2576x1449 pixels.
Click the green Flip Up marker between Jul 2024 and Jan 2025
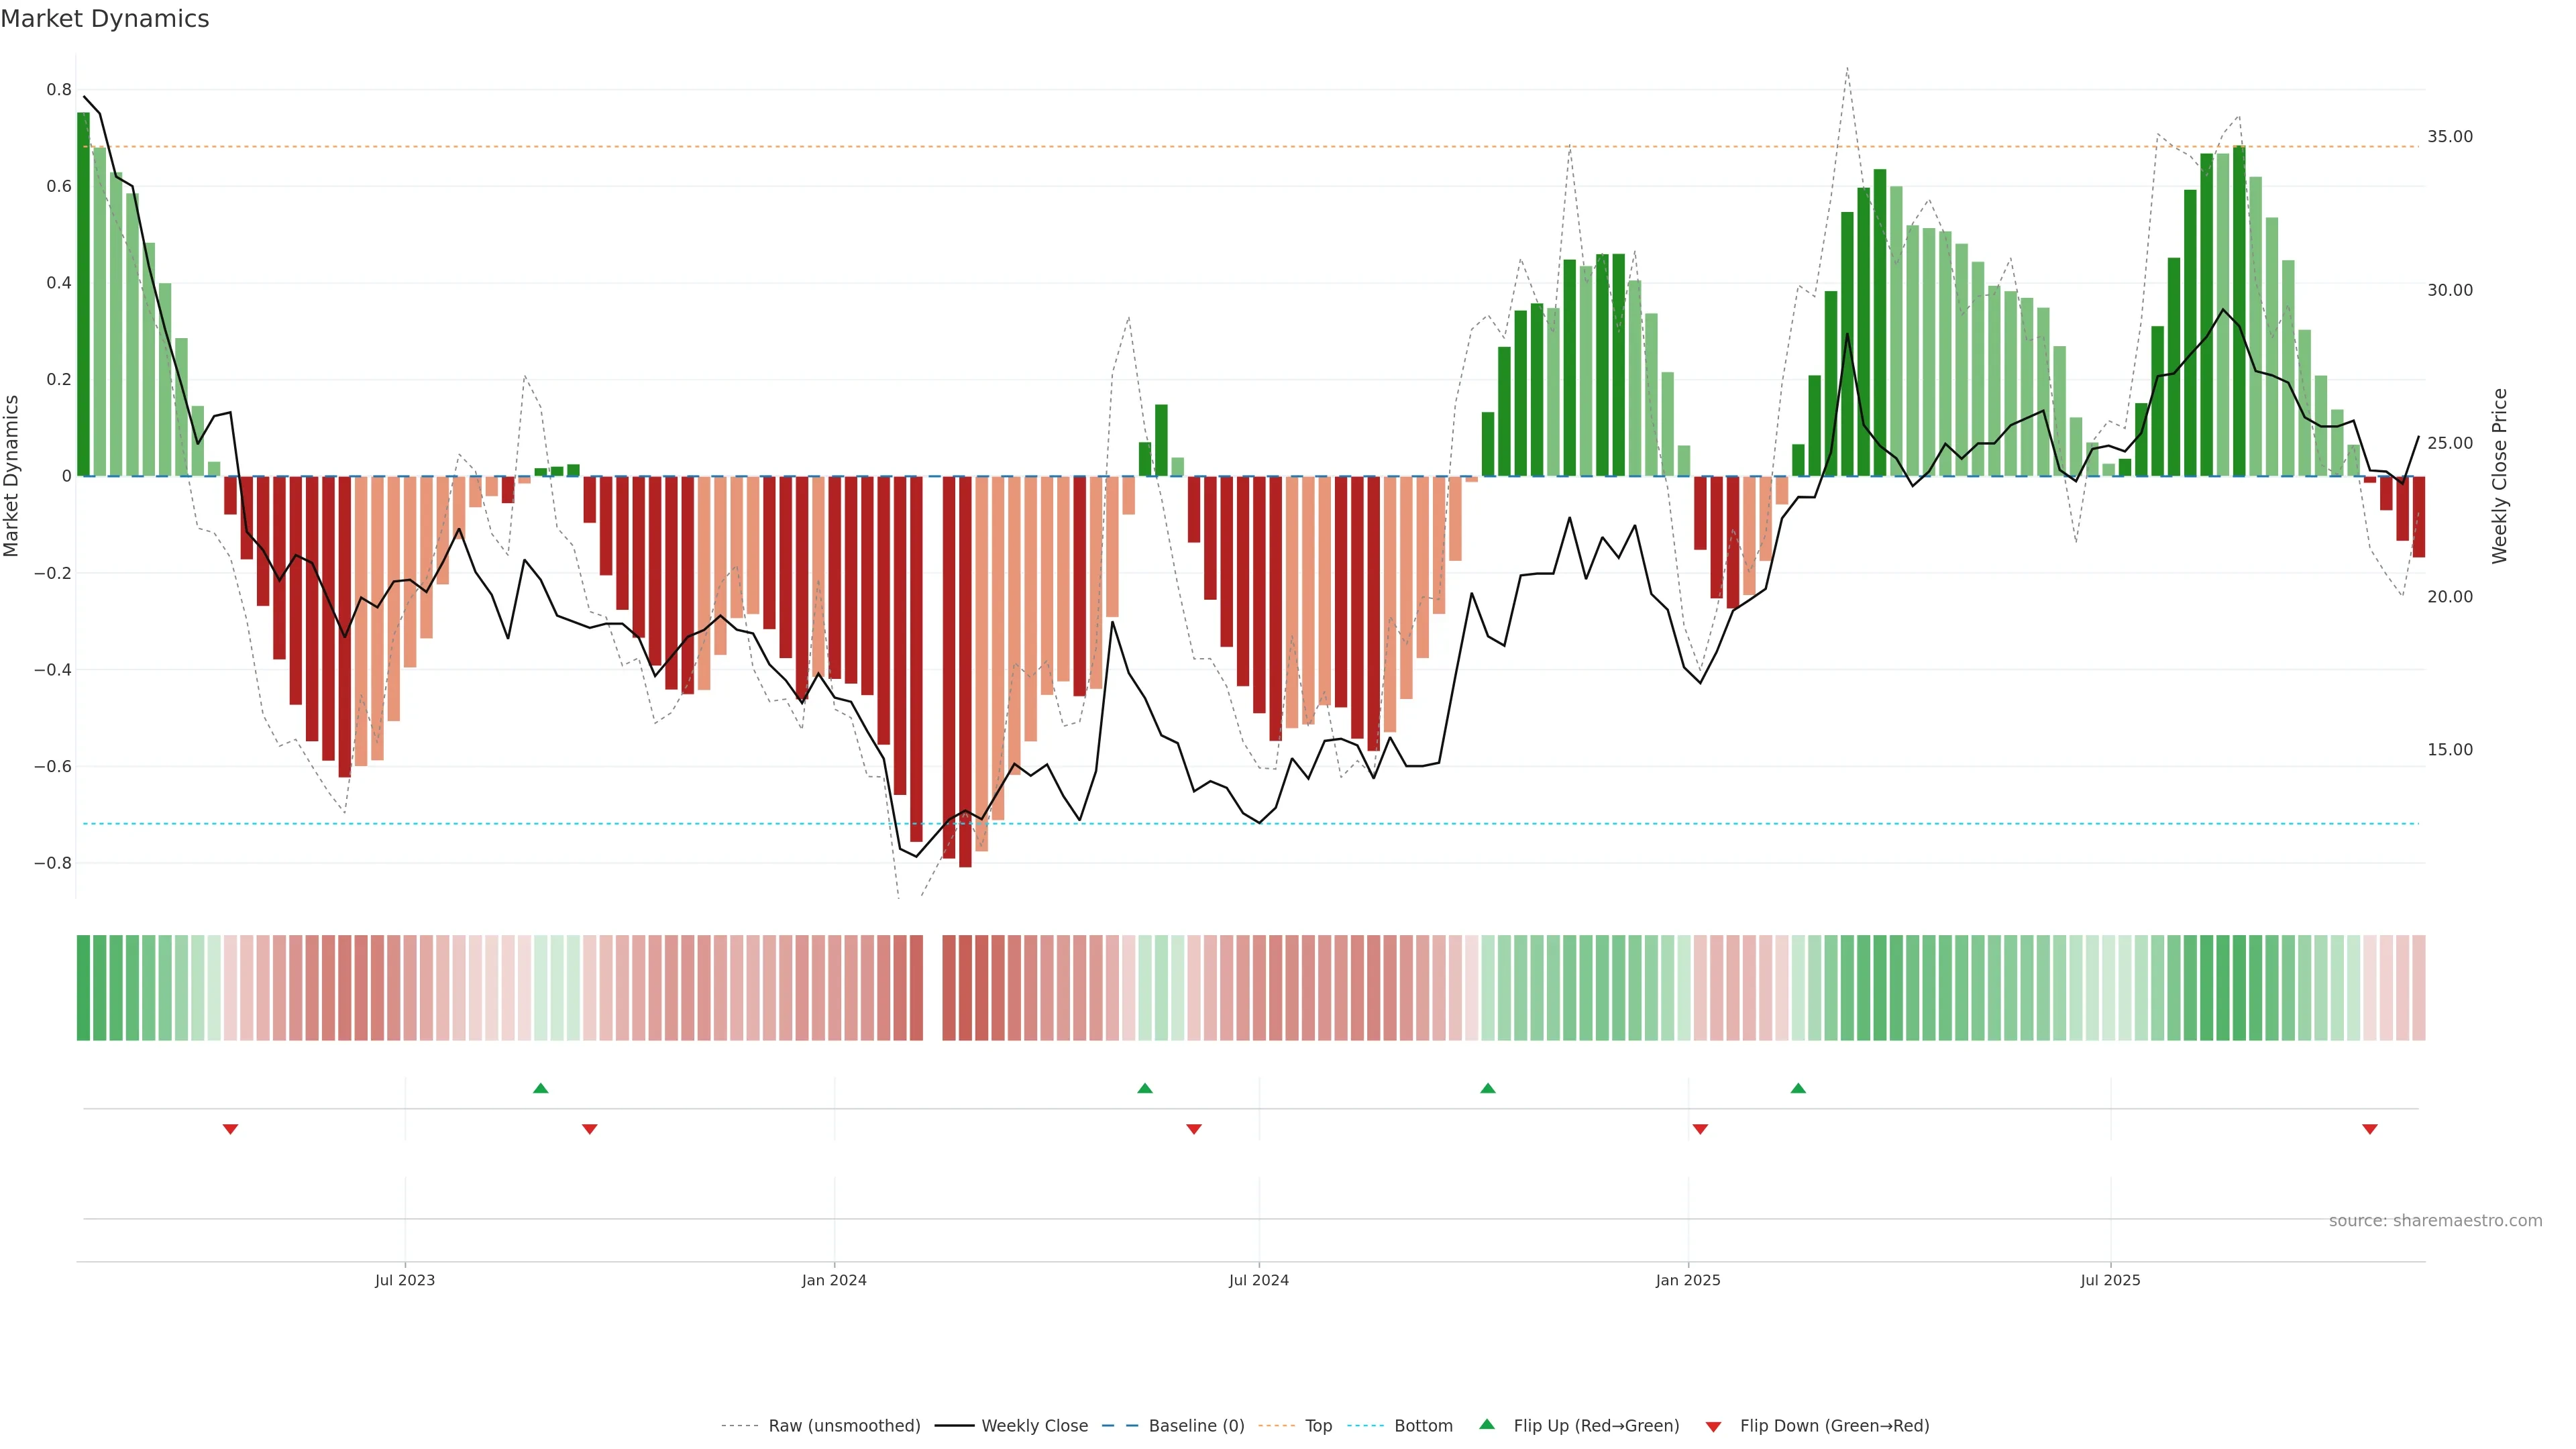pyautogui.click(x=1487, y=1088)
